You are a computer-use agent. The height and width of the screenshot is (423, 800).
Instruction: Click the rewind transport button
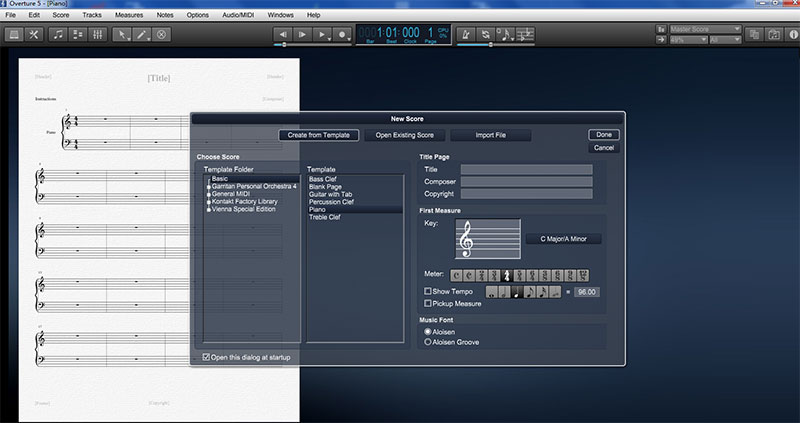(284, 34)
